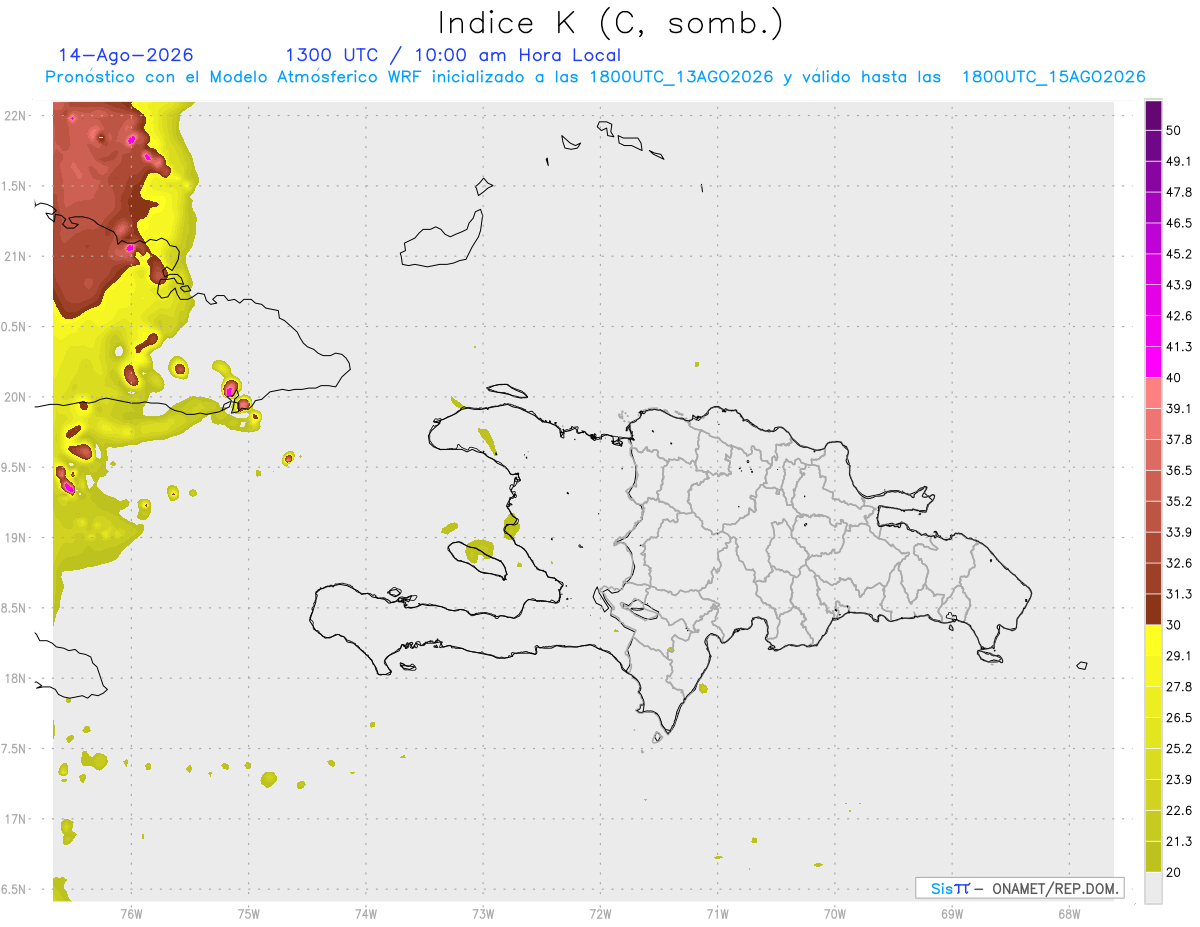This screenshot has width=1200, height=927.
Task: Click the legend value '47.8'
Action: (x=1179, y=192)
